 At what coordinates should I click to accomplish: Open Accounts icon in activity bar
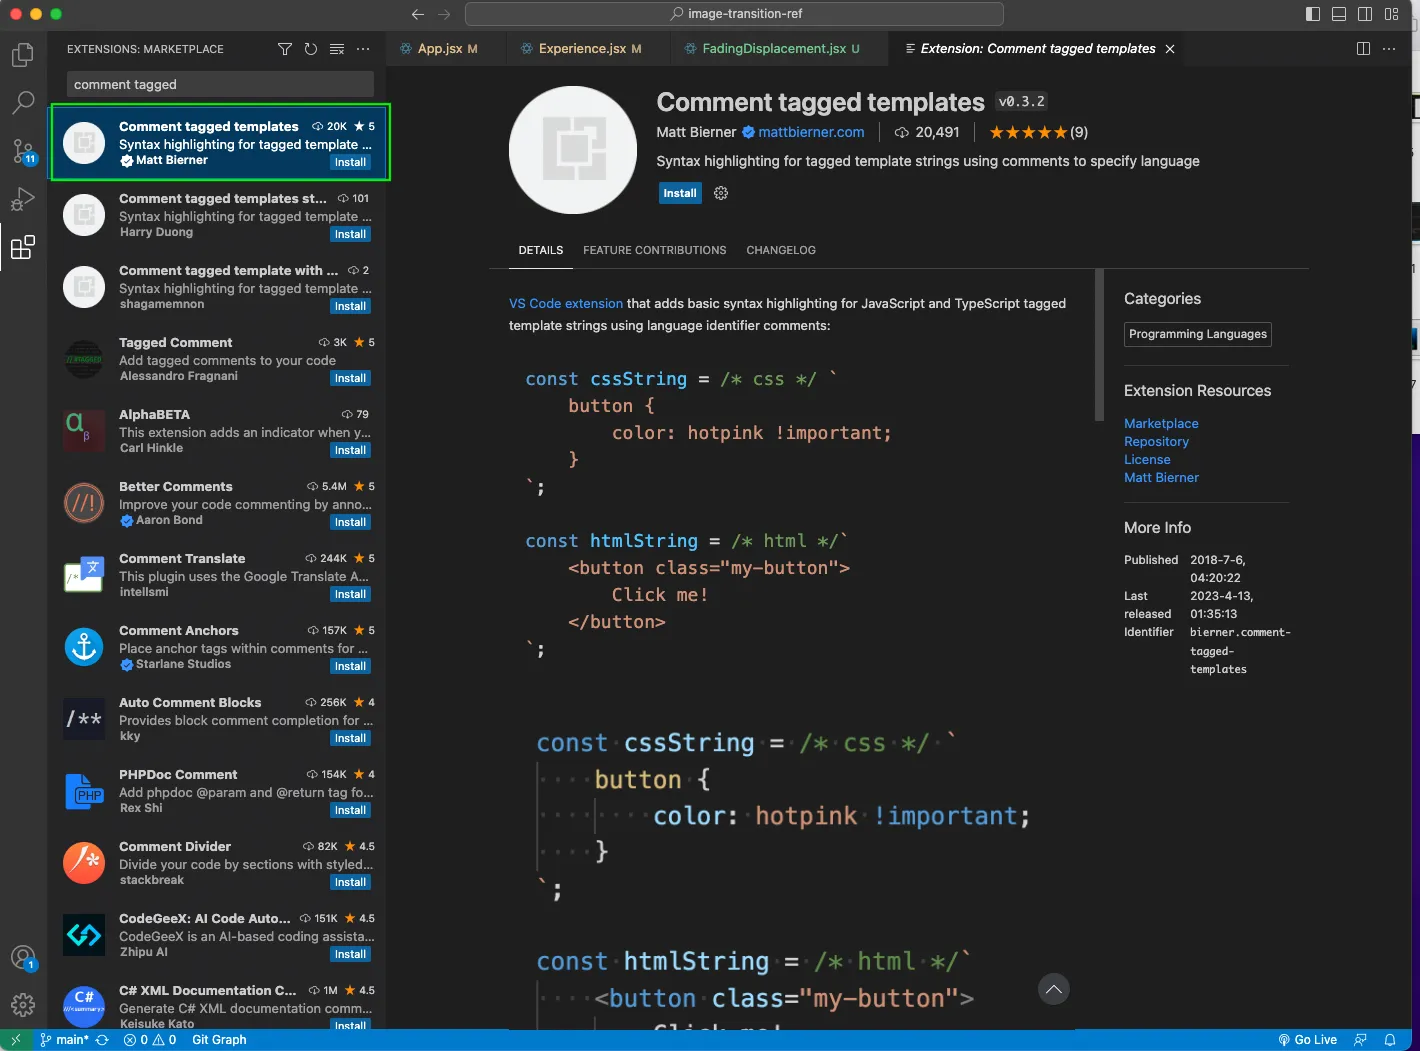[23, 958]
